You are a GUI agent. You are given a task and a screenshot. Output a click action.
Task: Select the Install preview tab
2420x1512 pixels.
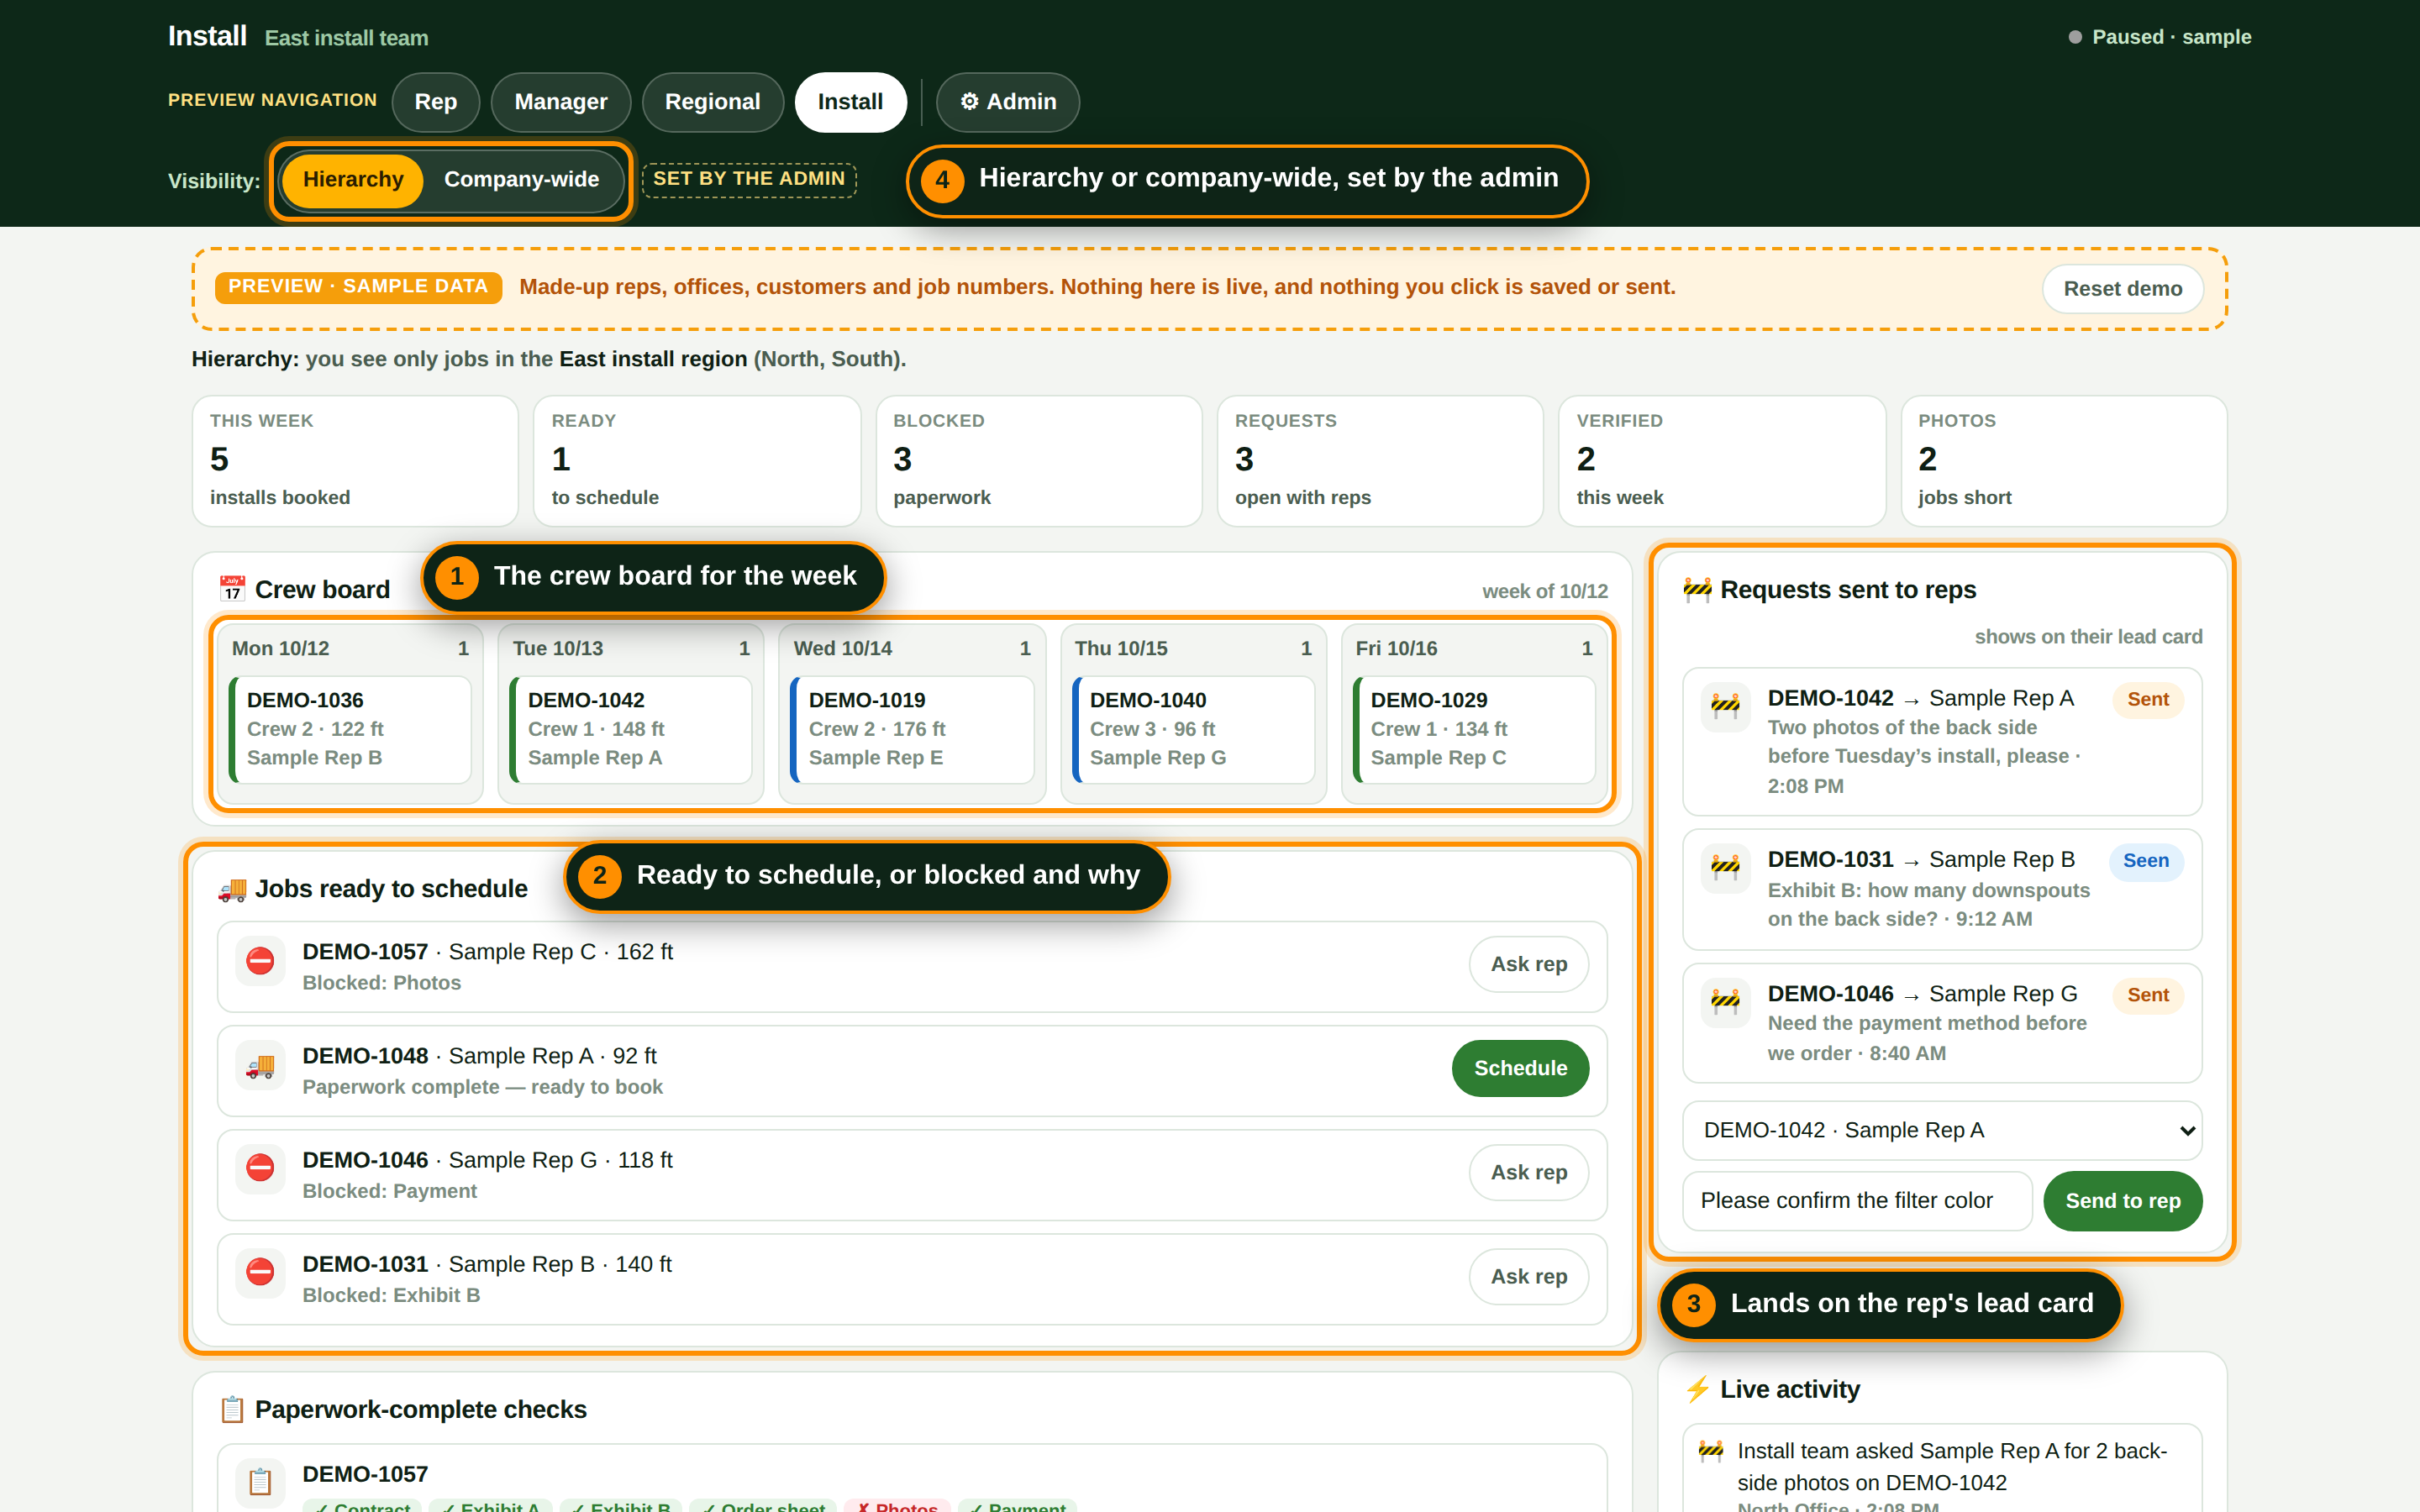[x=850, y=102]
